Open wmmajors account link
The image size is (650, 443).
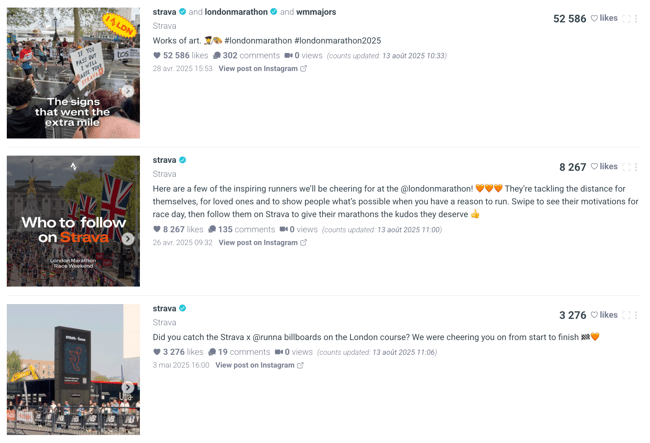pyautogui.click(x=316, y=12)
